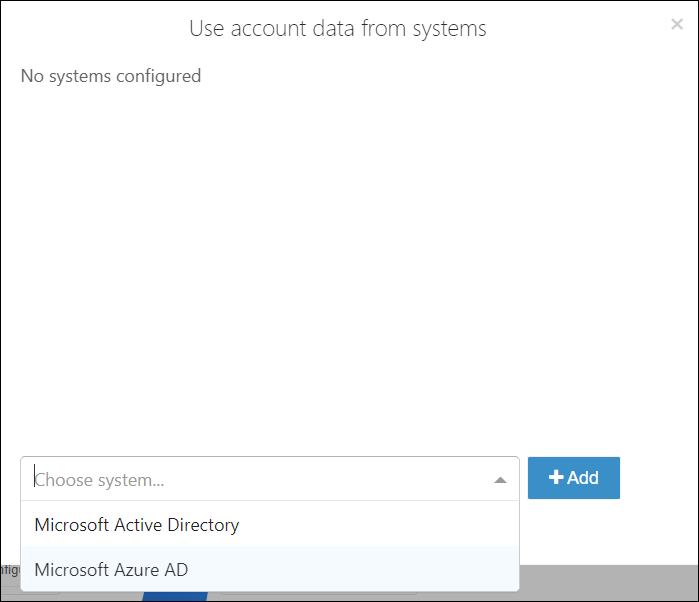Click the 'No systems configured' text
This screenshot has width=699, height=602.
[111, 76]
